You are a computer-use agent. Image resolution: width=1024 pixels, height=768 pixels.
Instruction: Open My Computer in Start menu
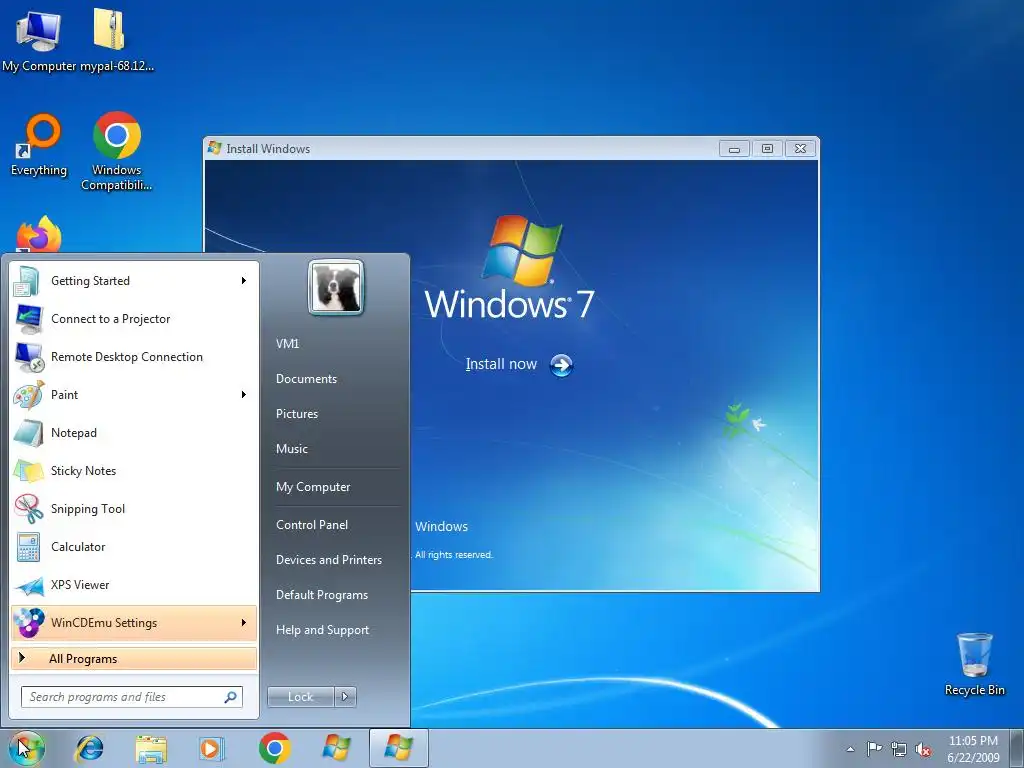pos(313,487)
